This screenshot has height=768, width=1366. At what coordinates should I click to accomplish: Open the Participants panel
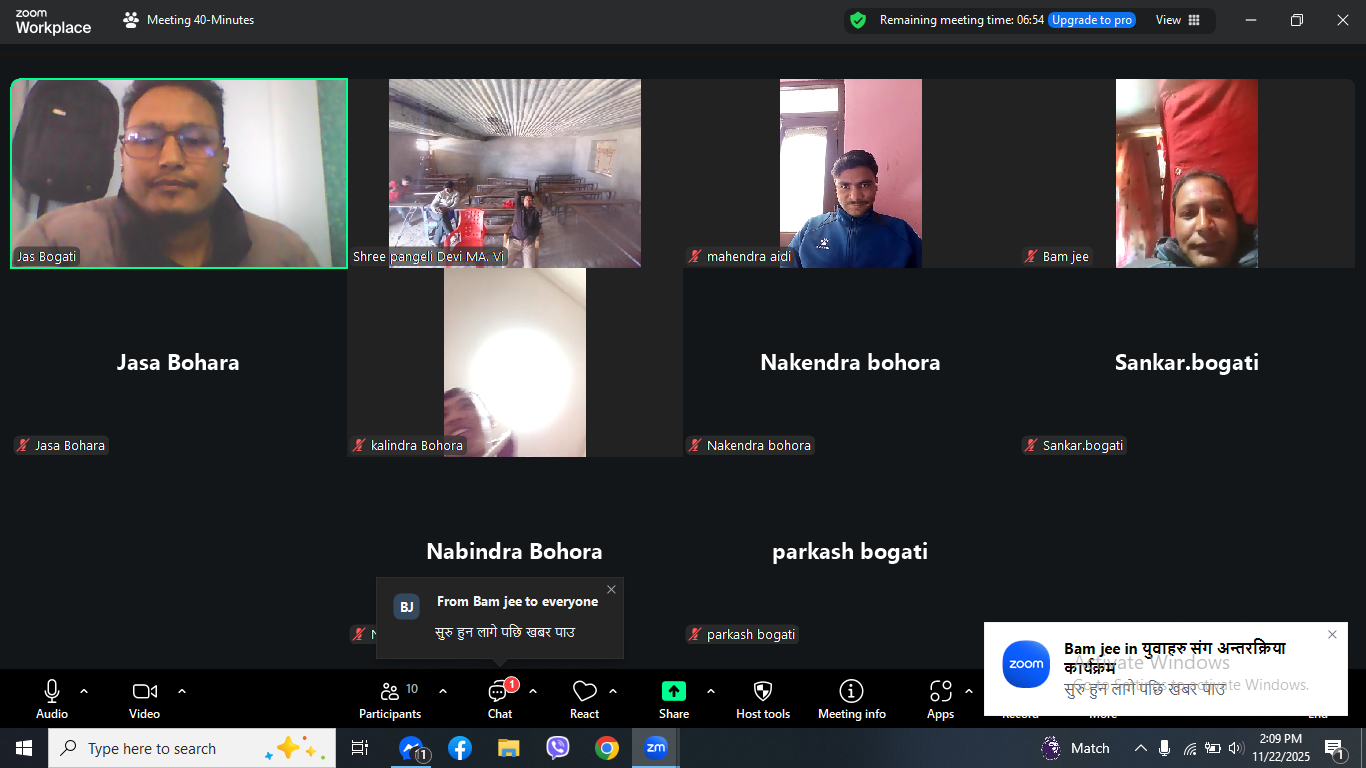point(390,698)
